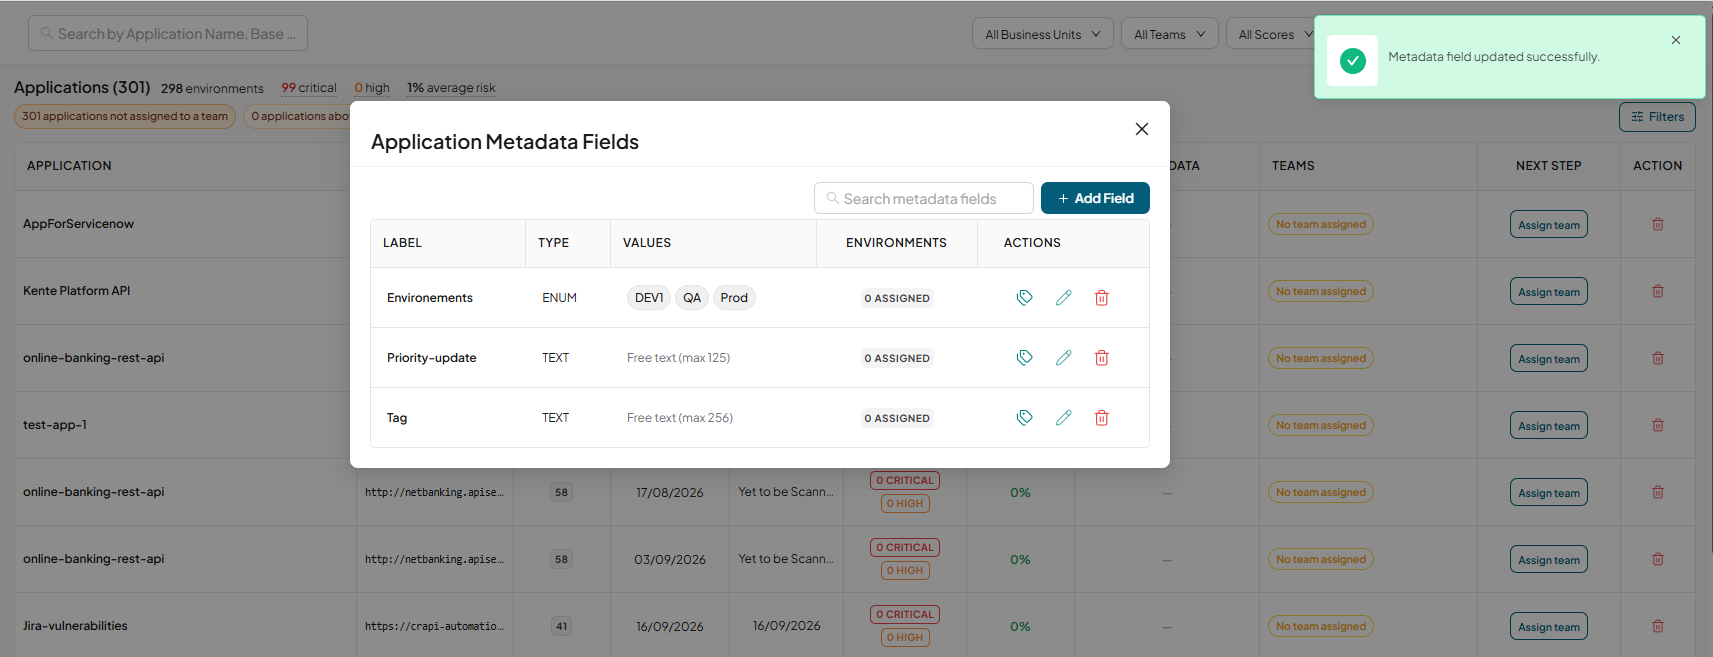Edit the Priority-update field with pencil
The image size is (1713, 657).
click(1063, 357)
